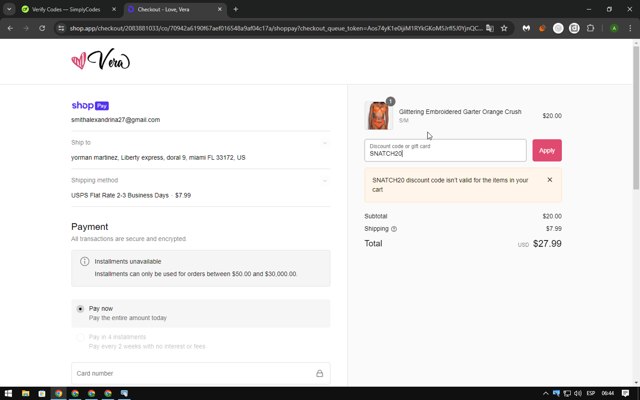Go back with browser back arrow
This screenshot has height=400, width=640.
click(x=10, y=28)
